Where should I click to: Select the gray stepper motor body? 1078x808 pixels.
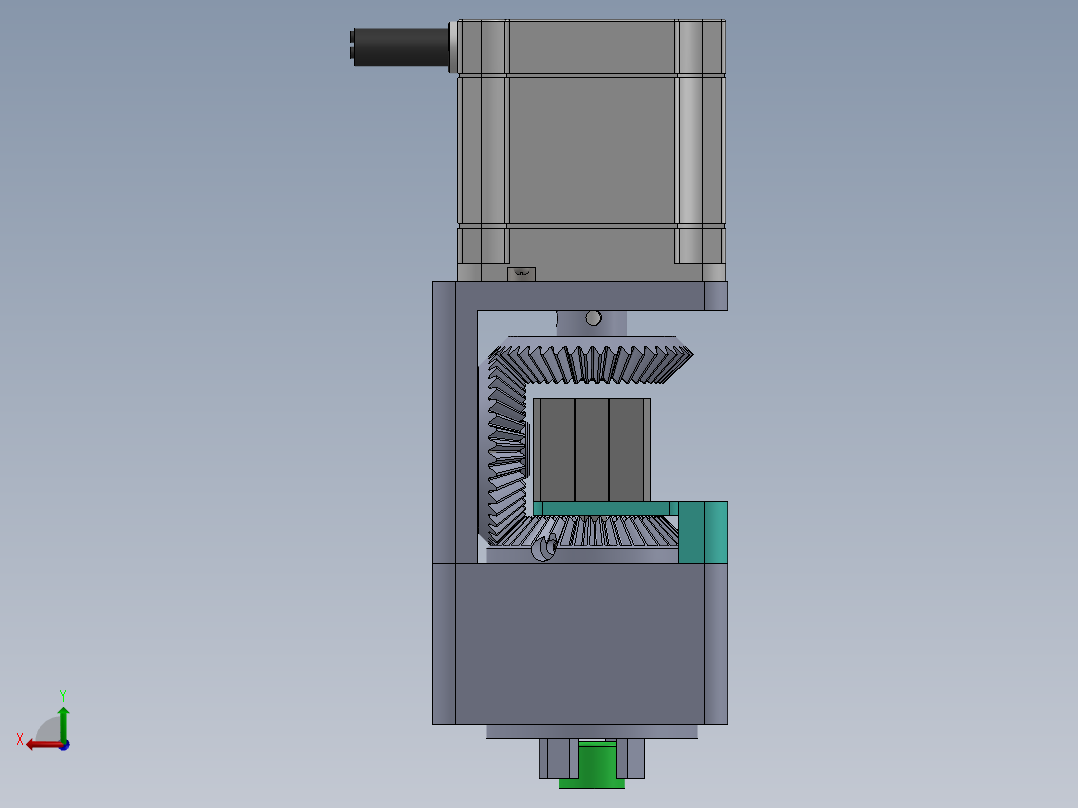click(591, 150)
